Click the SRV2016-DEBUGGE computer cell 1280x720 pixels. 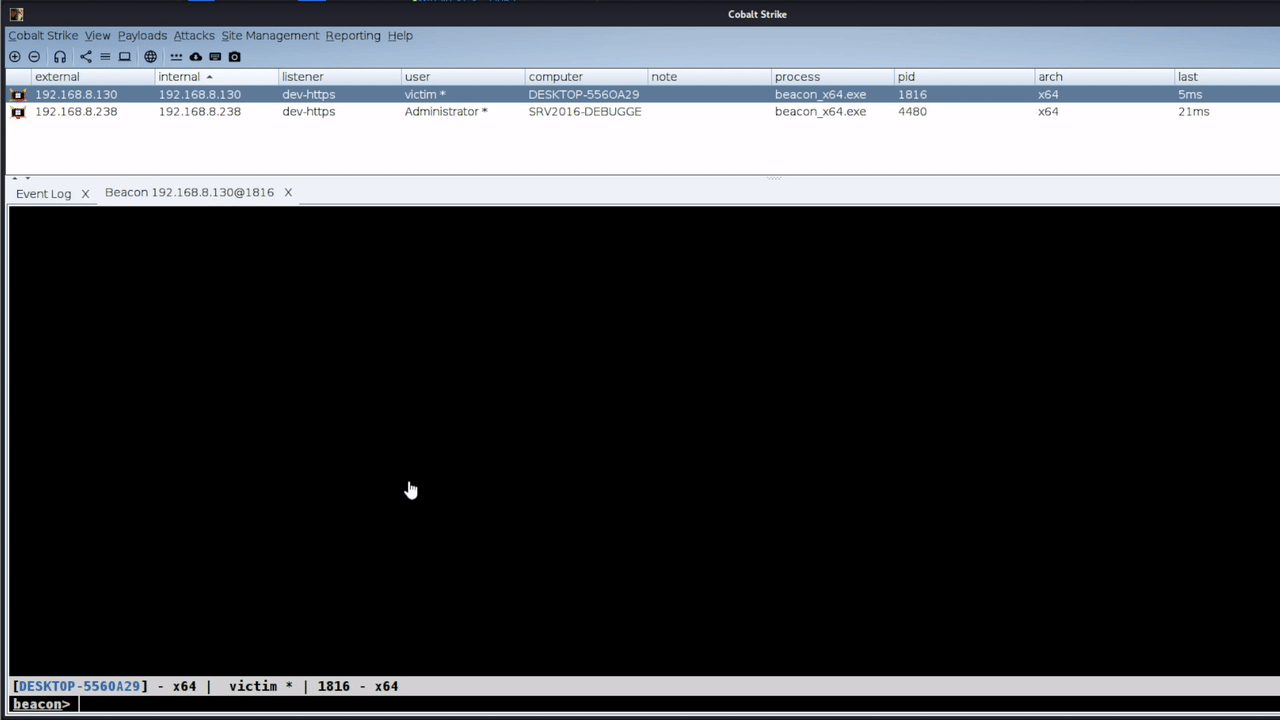[x=585, y=112]
